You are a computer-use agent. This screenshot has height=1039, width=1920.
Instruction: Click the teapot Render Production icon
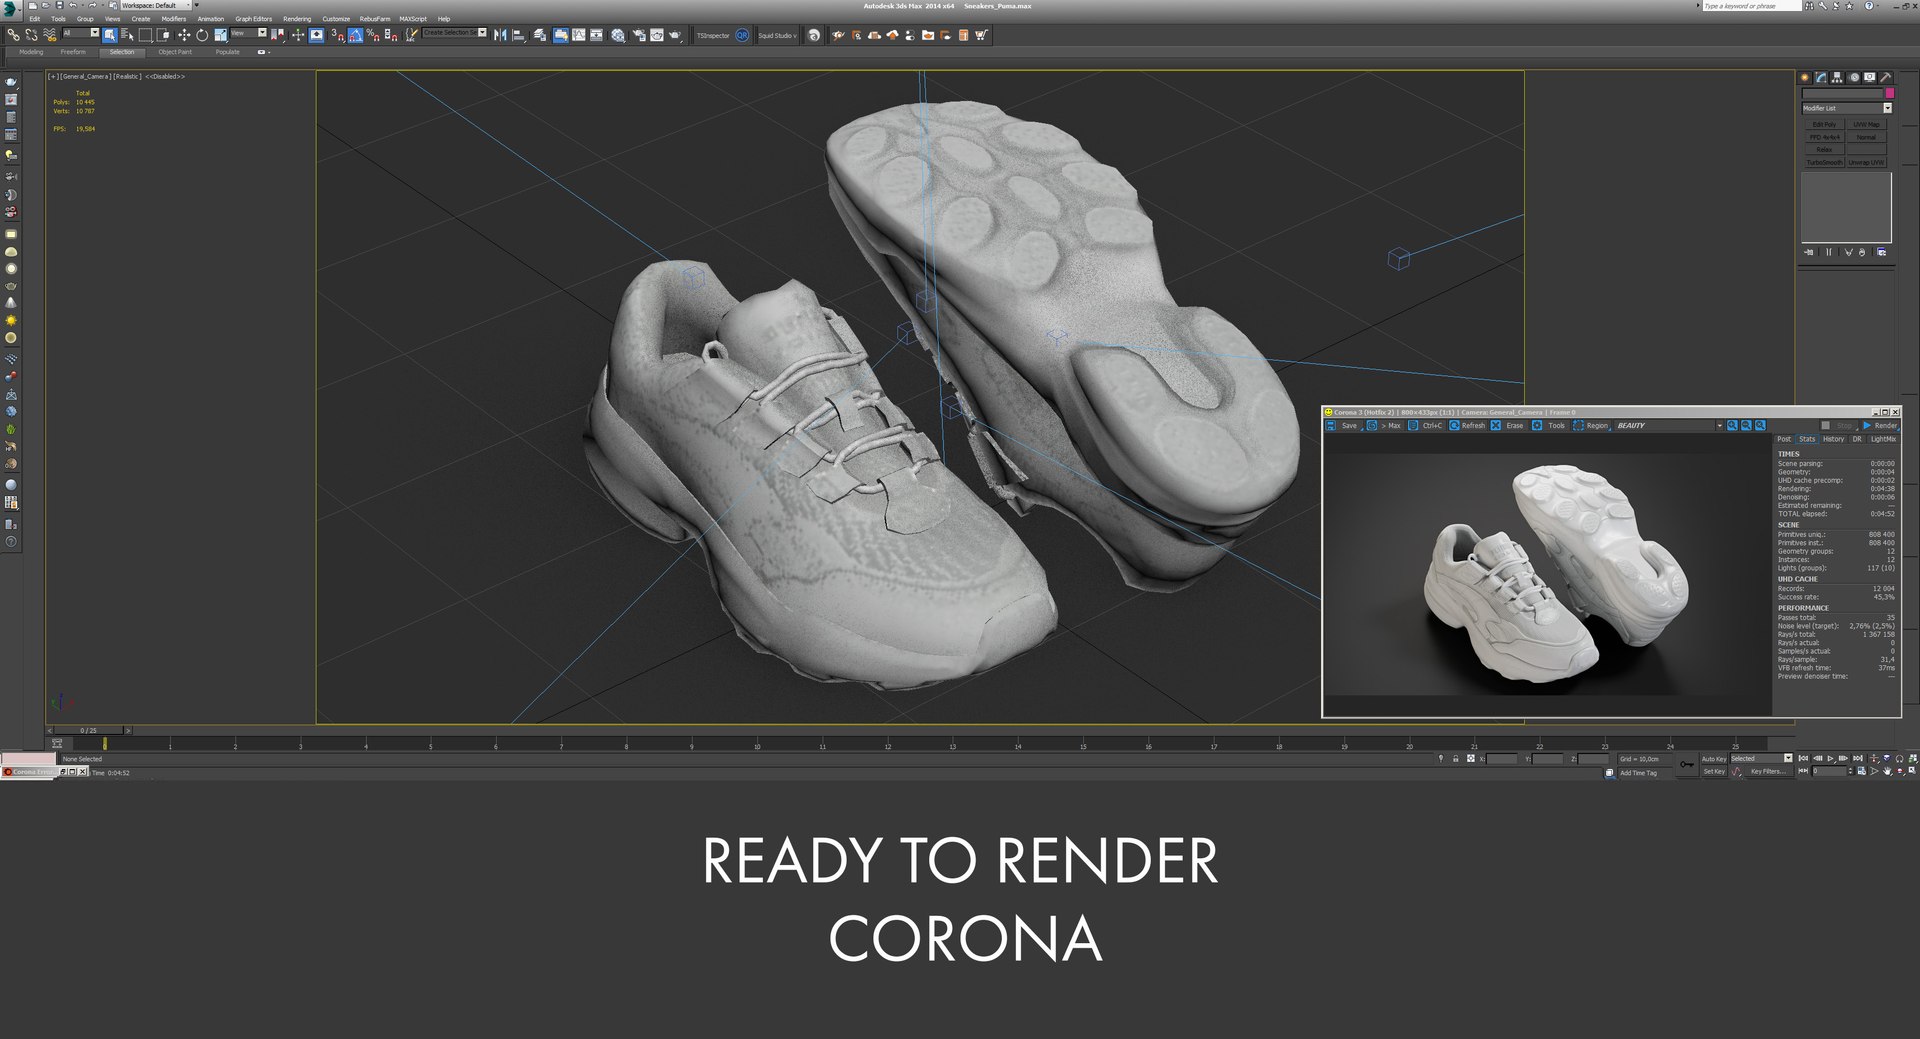(675, 35)
